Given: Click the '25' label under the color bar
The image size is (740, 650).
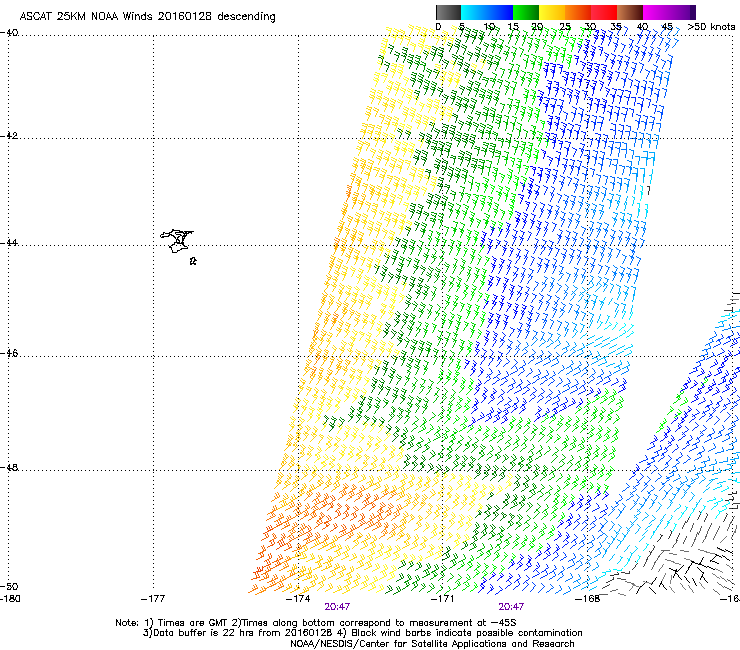Looking at the screenshot, I should point(564,27).
